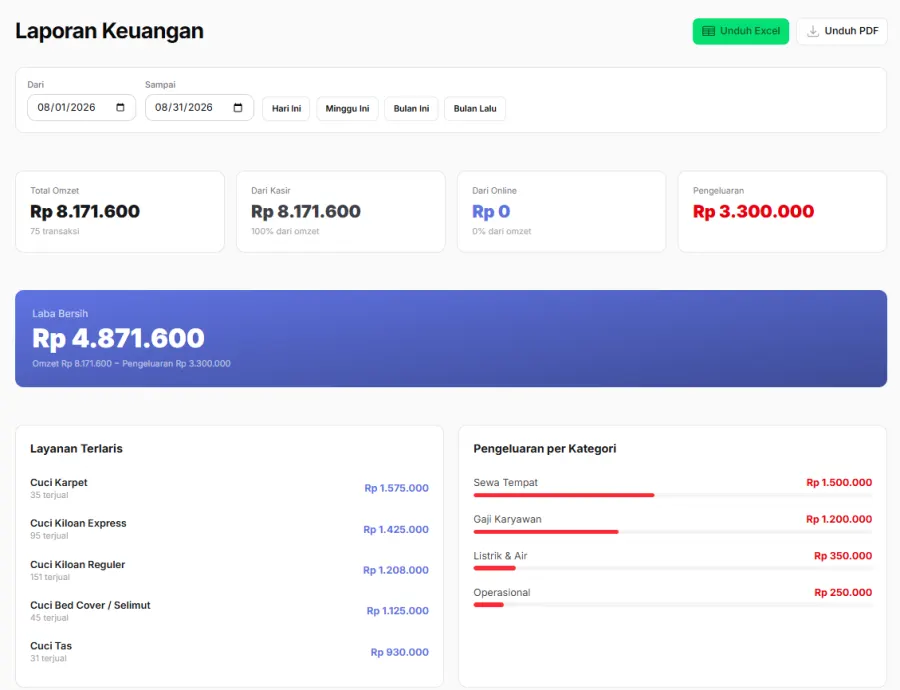Open calendar picker icon in Sampai date field

coord(238,107)
